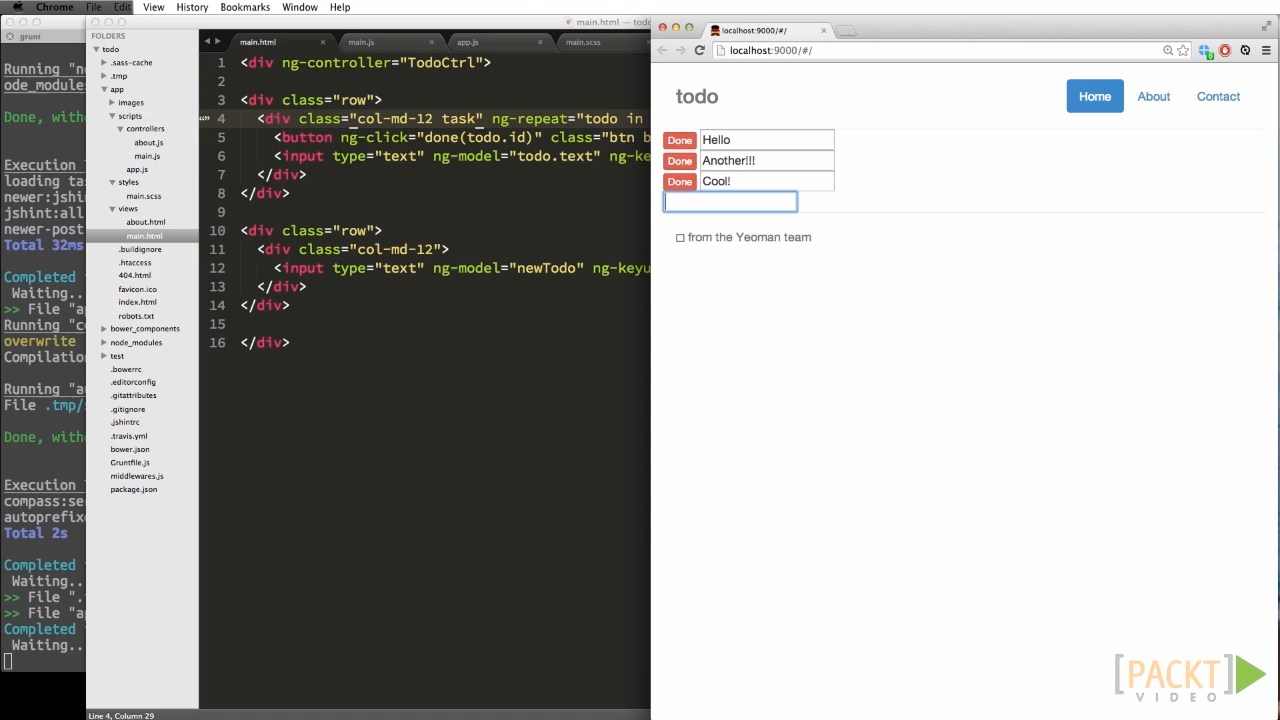
Task: Click 'Line 4, Column 29' status text
Action: click(121, 715)
